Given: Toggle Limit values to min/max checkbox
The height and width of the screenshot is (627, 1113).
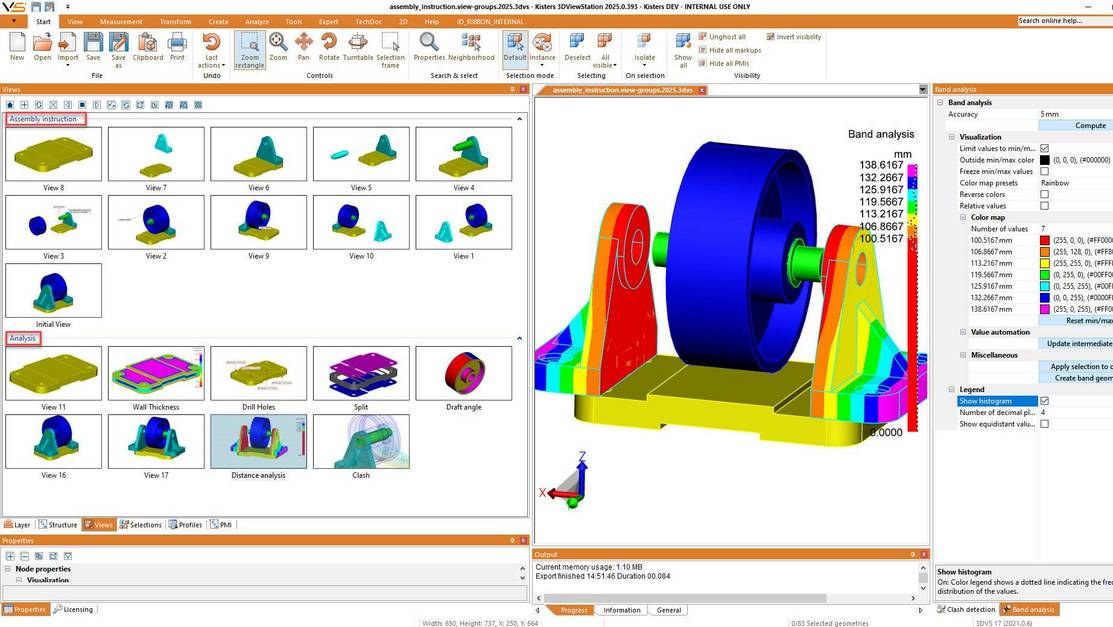Looking at the screenshot, I should [x=1044, y=148].
